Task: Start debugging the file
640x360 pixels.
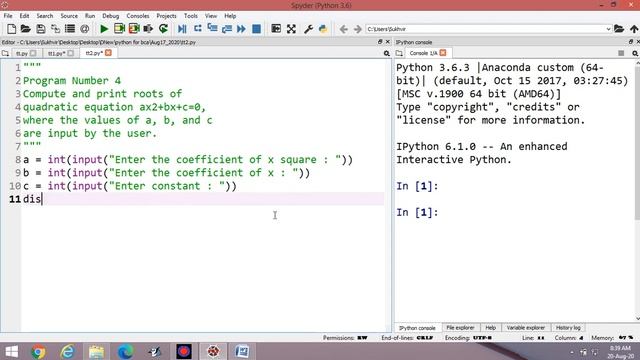Action: click(x=182, y=29)
